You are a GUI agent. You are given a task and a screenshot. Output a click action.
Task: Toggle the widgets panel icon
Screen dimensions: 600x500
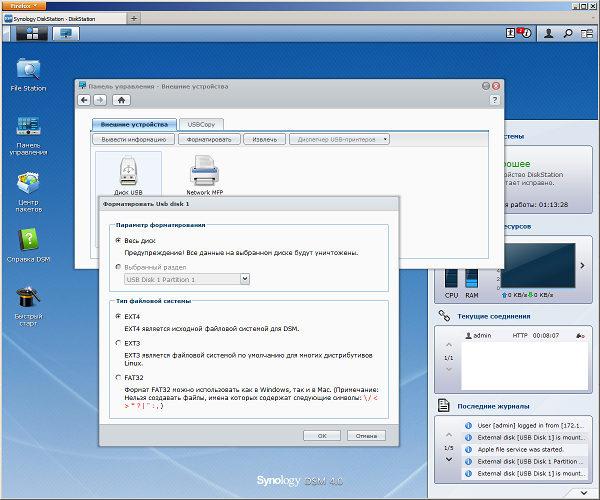[587, 34]
